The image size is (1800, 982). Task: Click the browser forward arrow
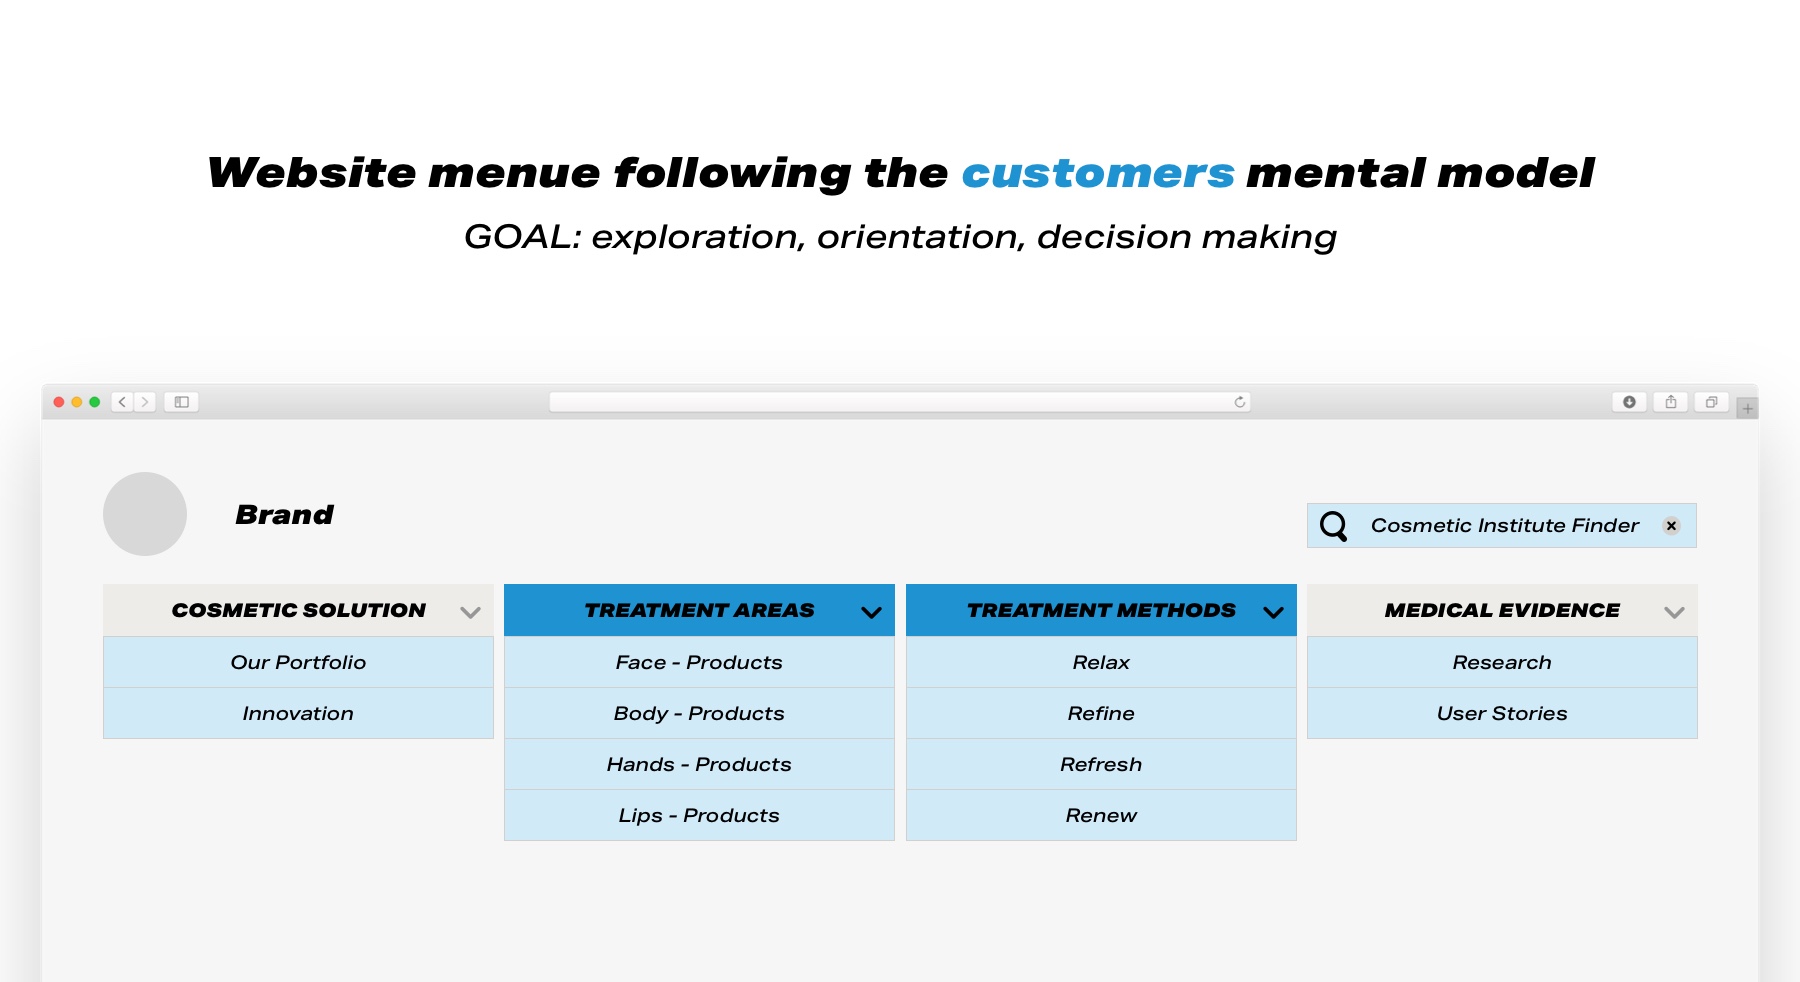145,402
